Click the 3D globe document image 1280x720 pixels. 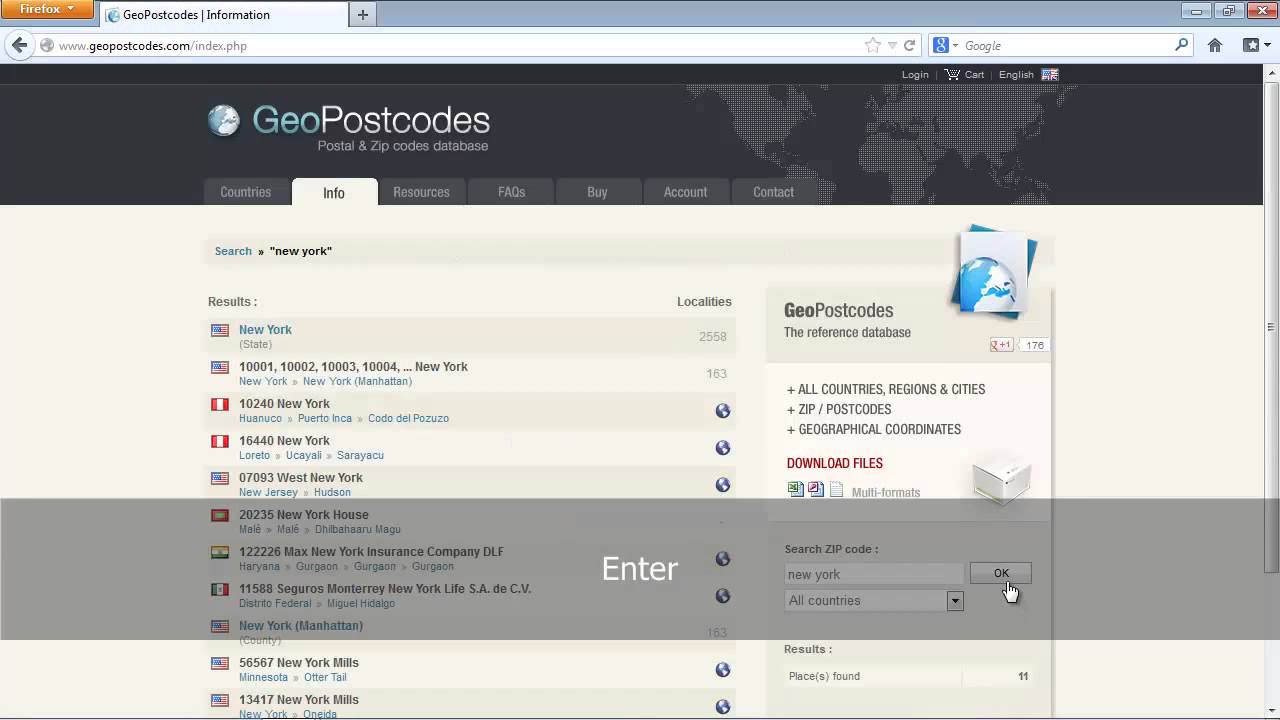point(992,270)
